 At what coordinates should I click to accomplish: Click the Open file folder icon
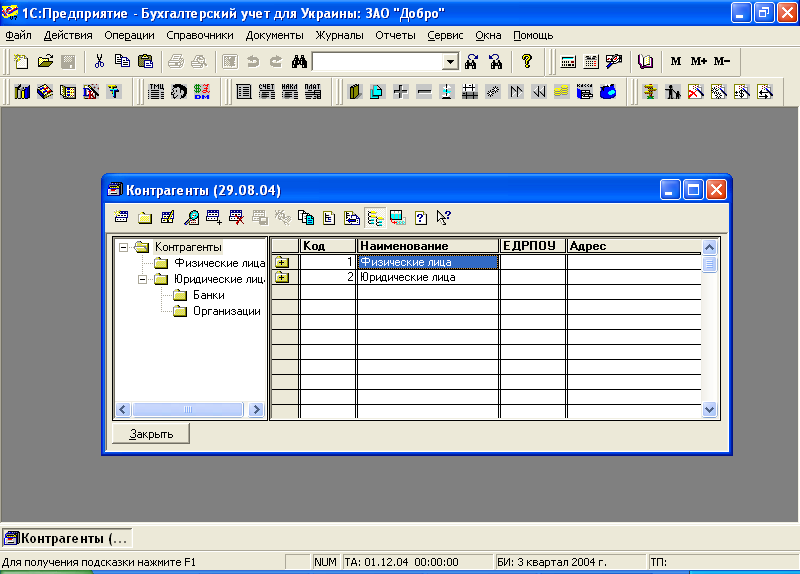(45, 62)
